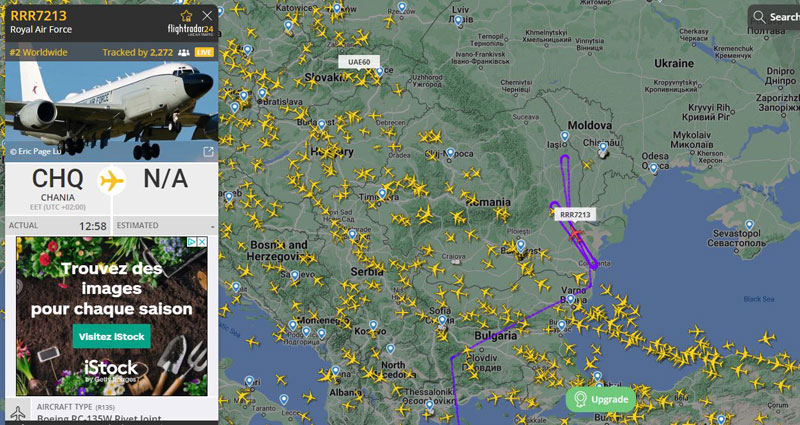Image resolution: width=800 pixels, height=425 pixels.
Task: Click the LIVE status badge
Action: pos(204,53)
